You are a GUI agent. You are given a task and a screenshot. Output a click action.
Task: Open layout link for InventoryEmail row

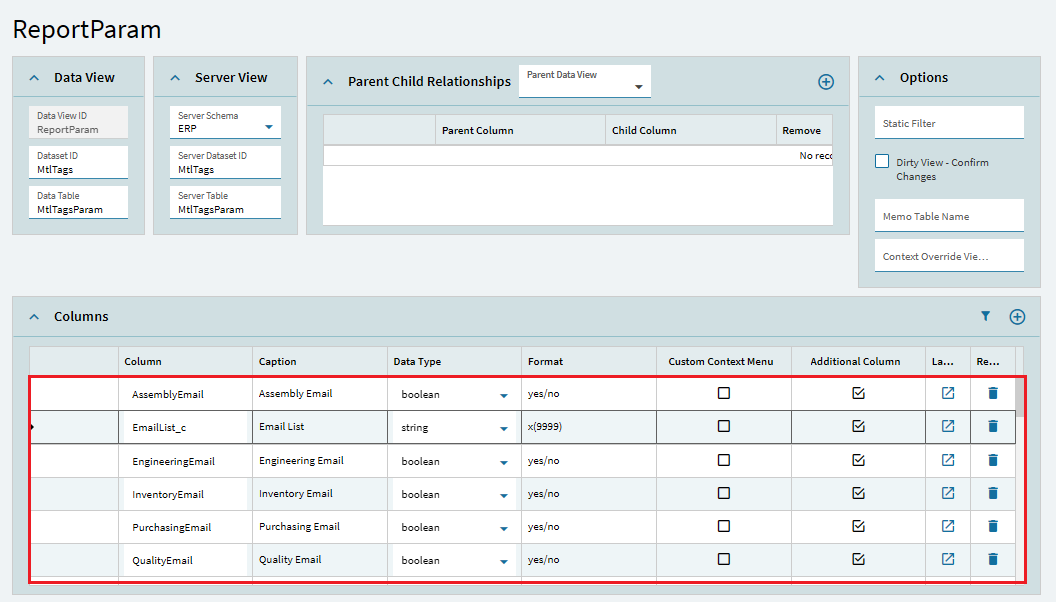[948, 493]
